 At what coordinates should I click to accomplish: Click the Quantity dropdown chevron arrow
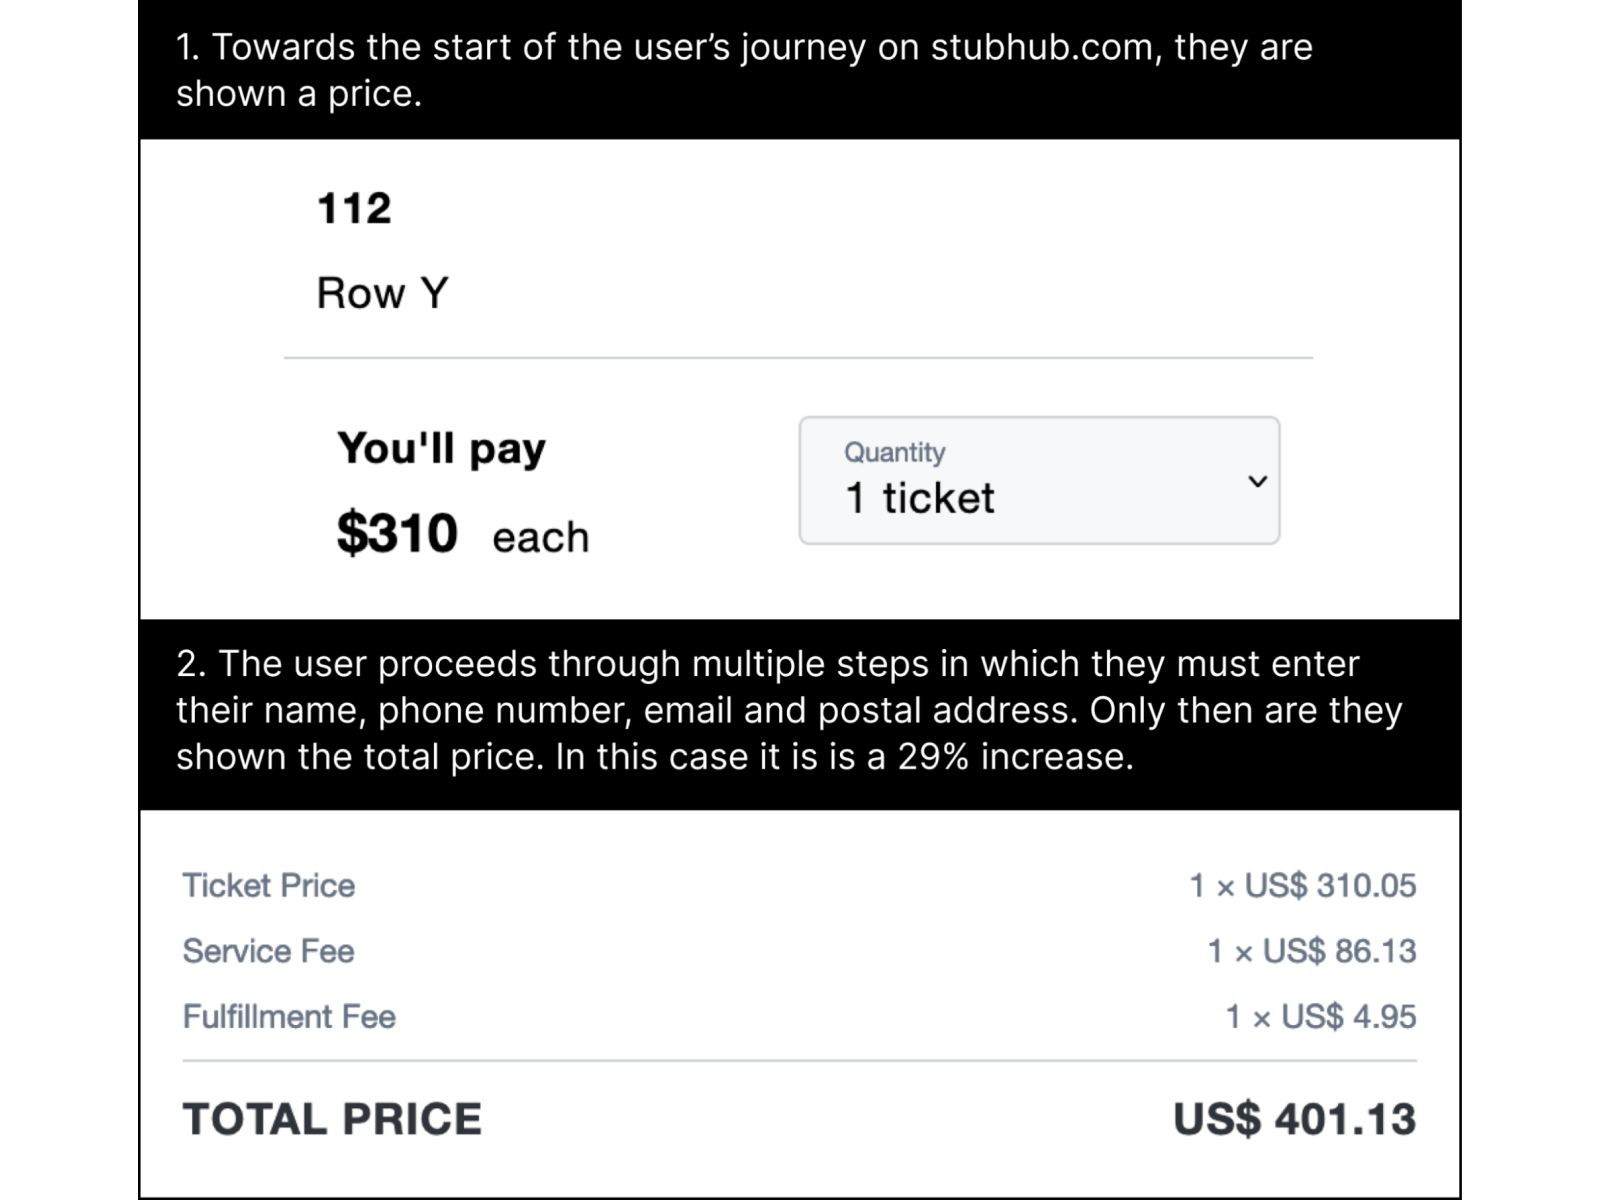pos(1257,481)
